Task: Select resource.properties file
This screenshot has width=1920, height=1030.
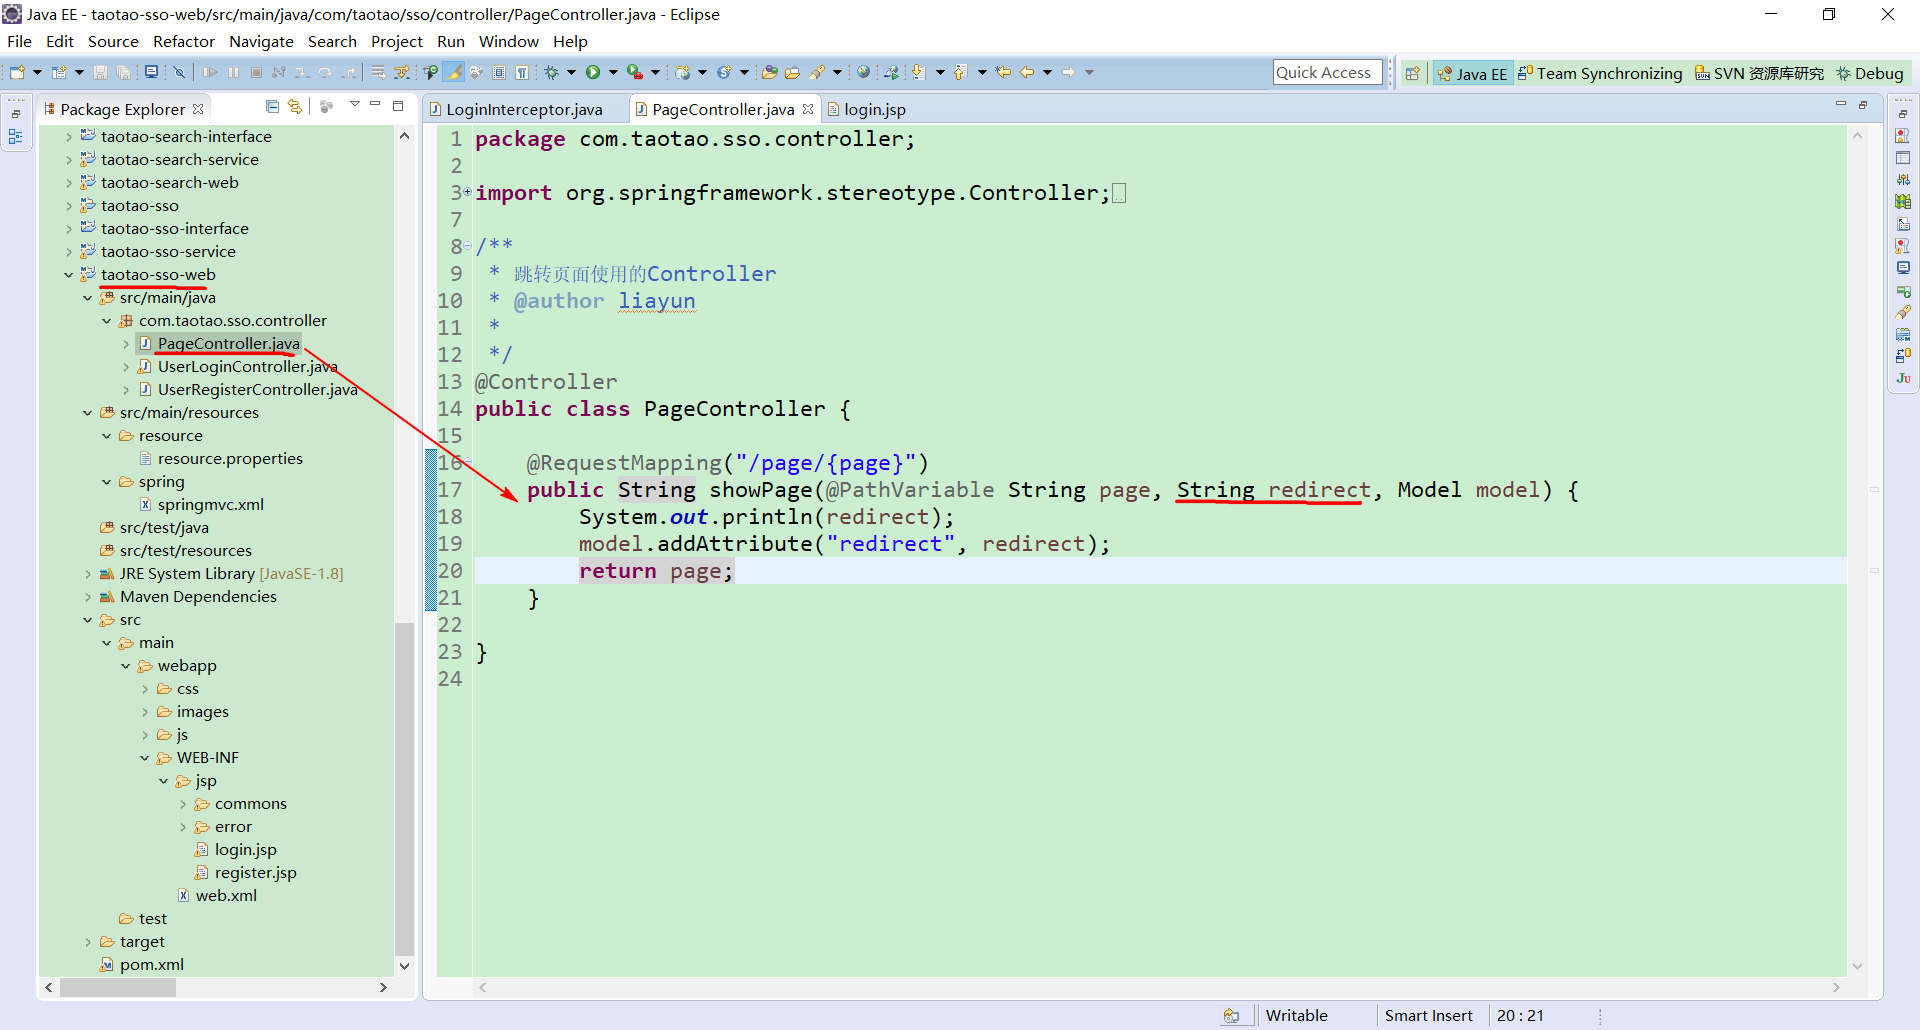Action: 230,459
